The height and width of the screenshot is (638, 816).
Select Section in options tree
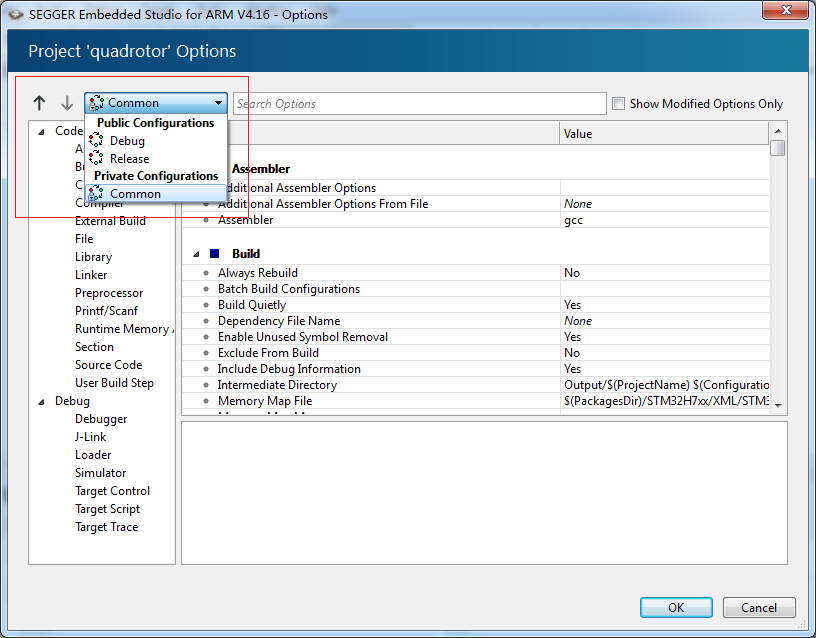coord(94,347)
